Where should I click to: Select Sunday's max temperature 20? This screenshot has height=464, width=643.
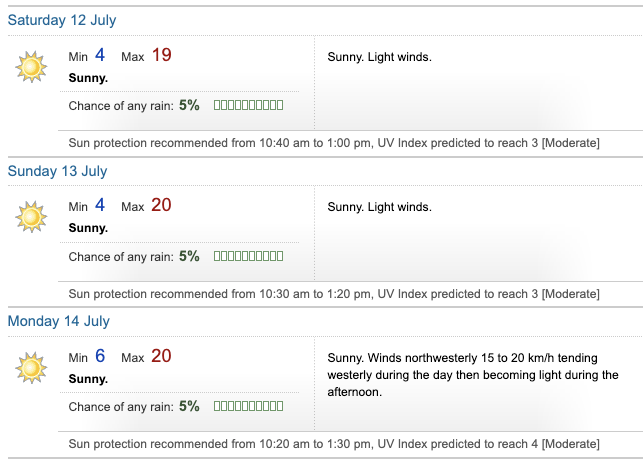pos(161,206)
